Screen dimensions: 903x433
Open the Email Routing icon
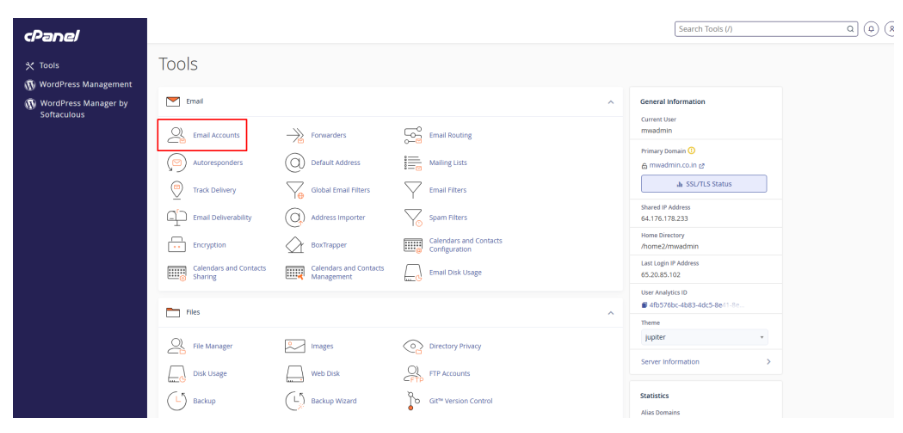(x=413, y=135)
